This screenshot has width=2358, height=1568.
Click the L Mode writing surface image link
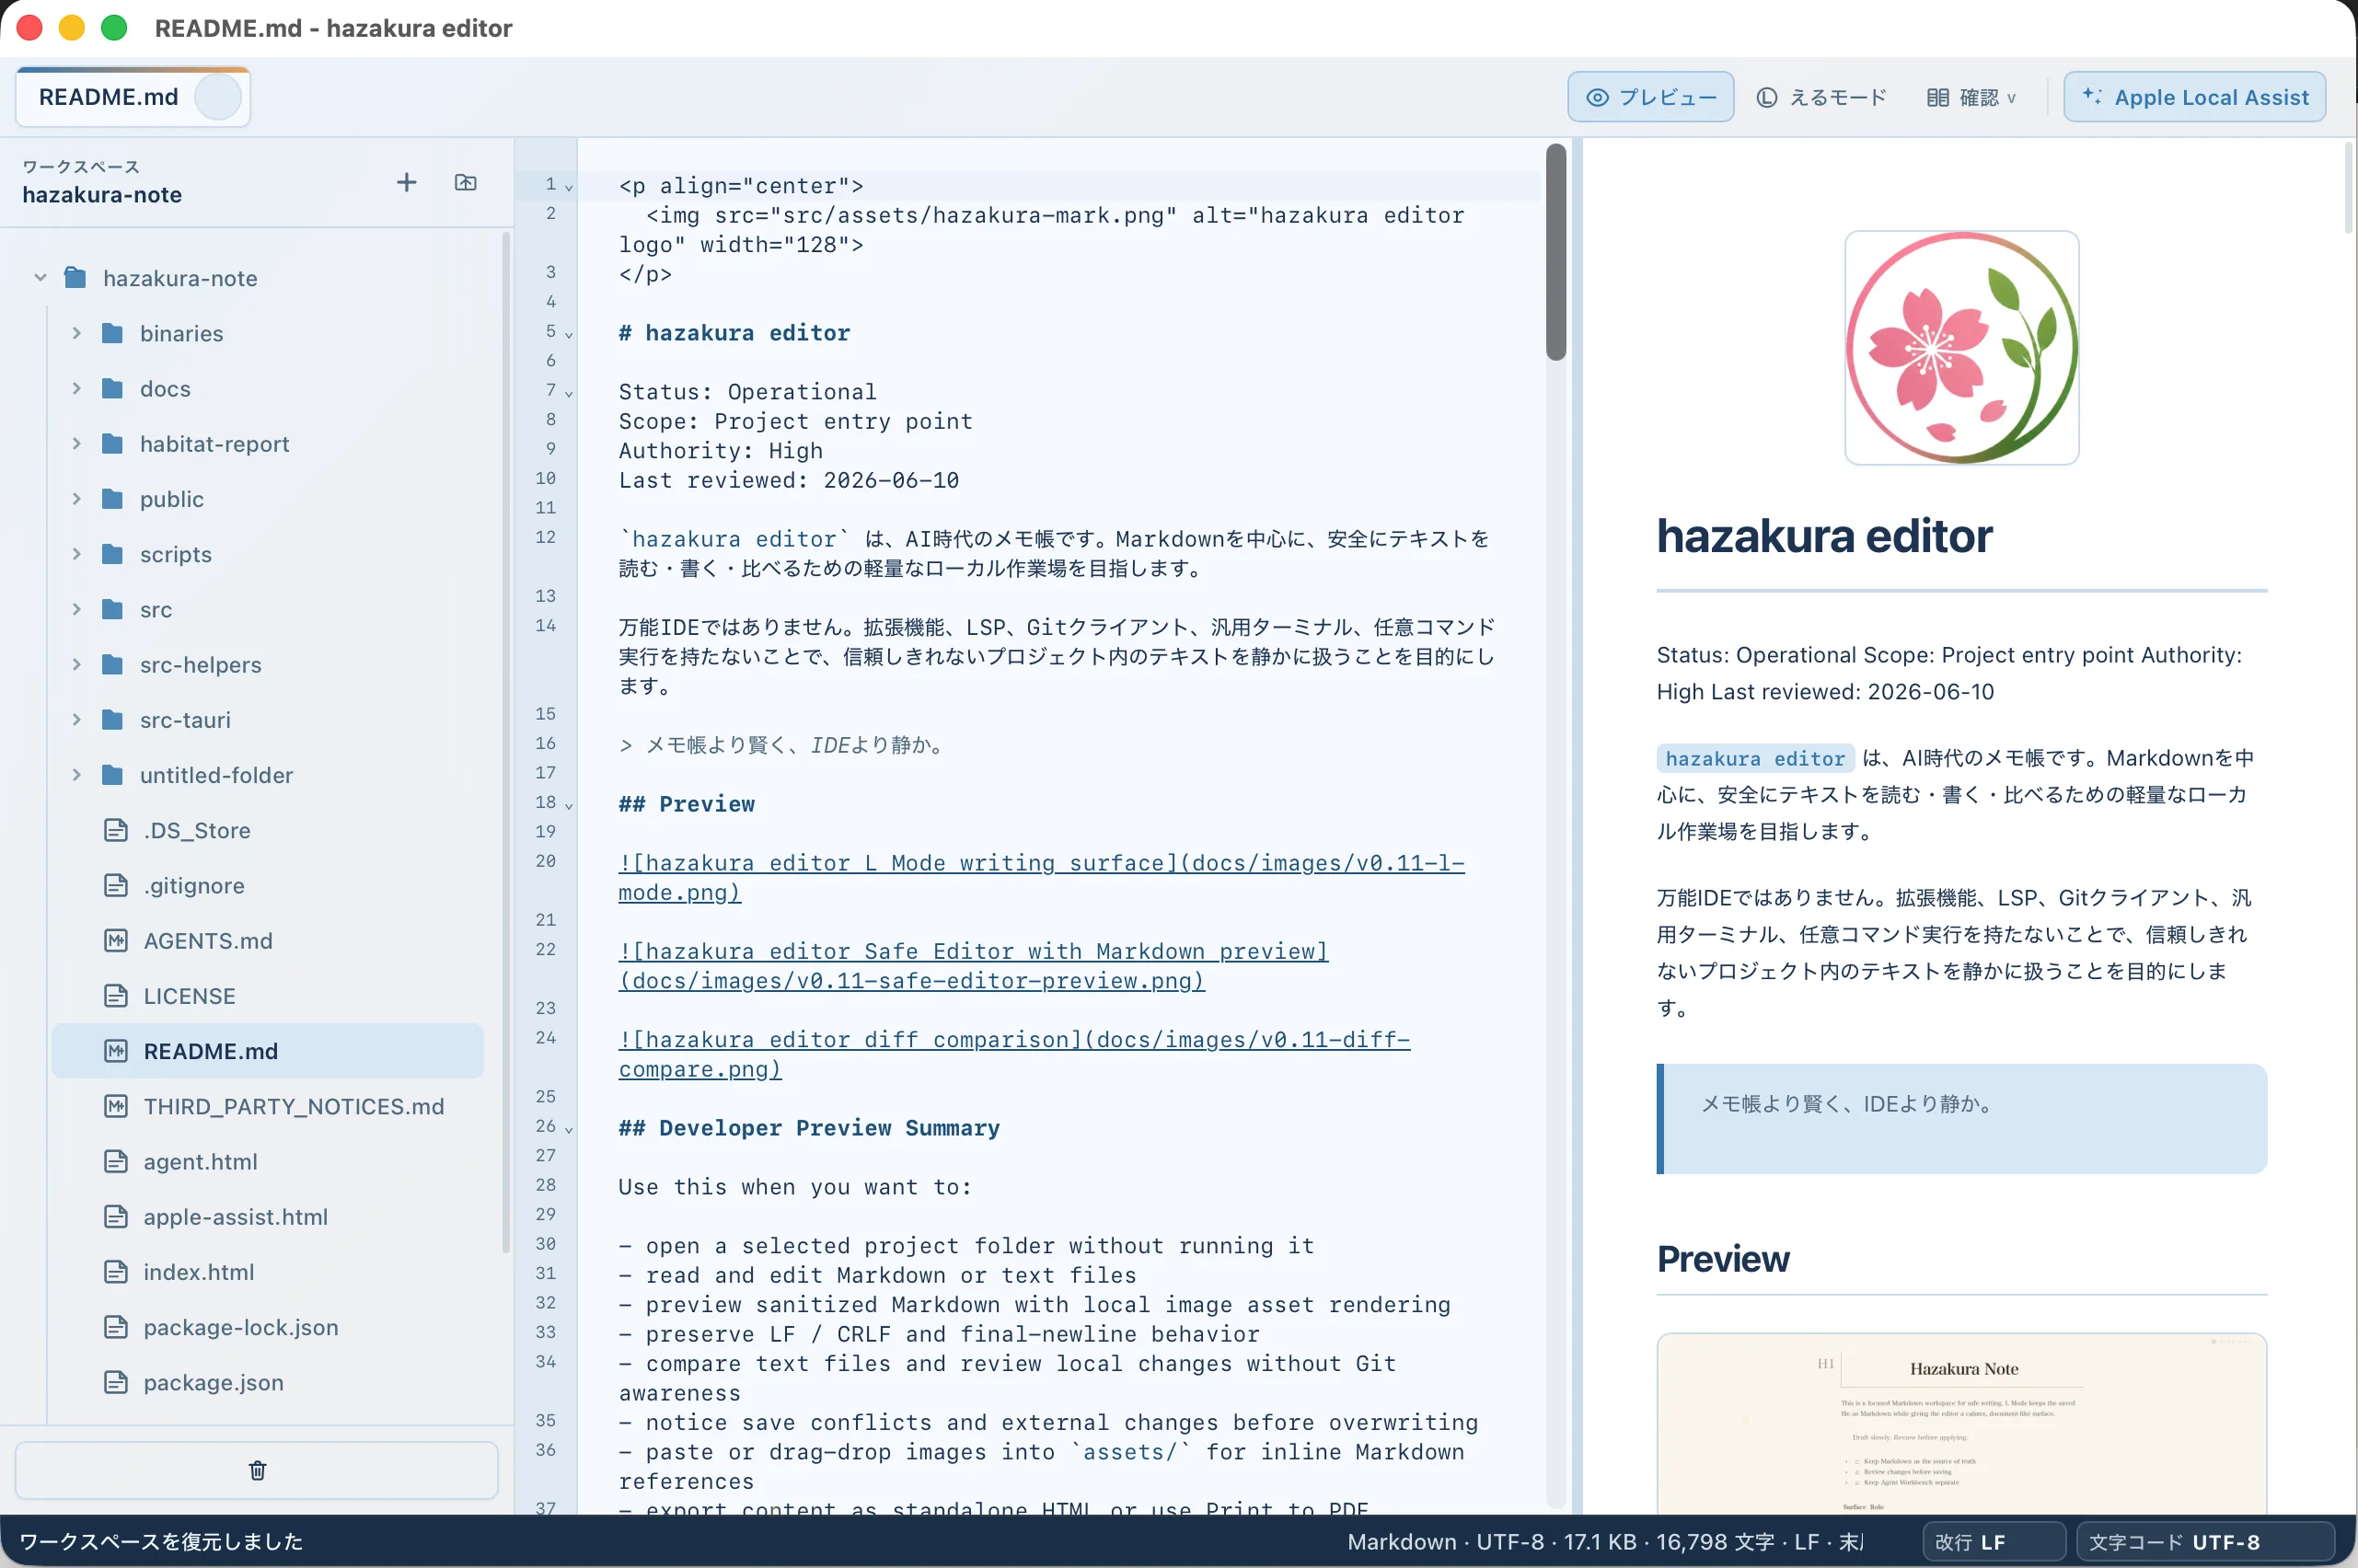pyautogui.click(x=1041, y=877)
